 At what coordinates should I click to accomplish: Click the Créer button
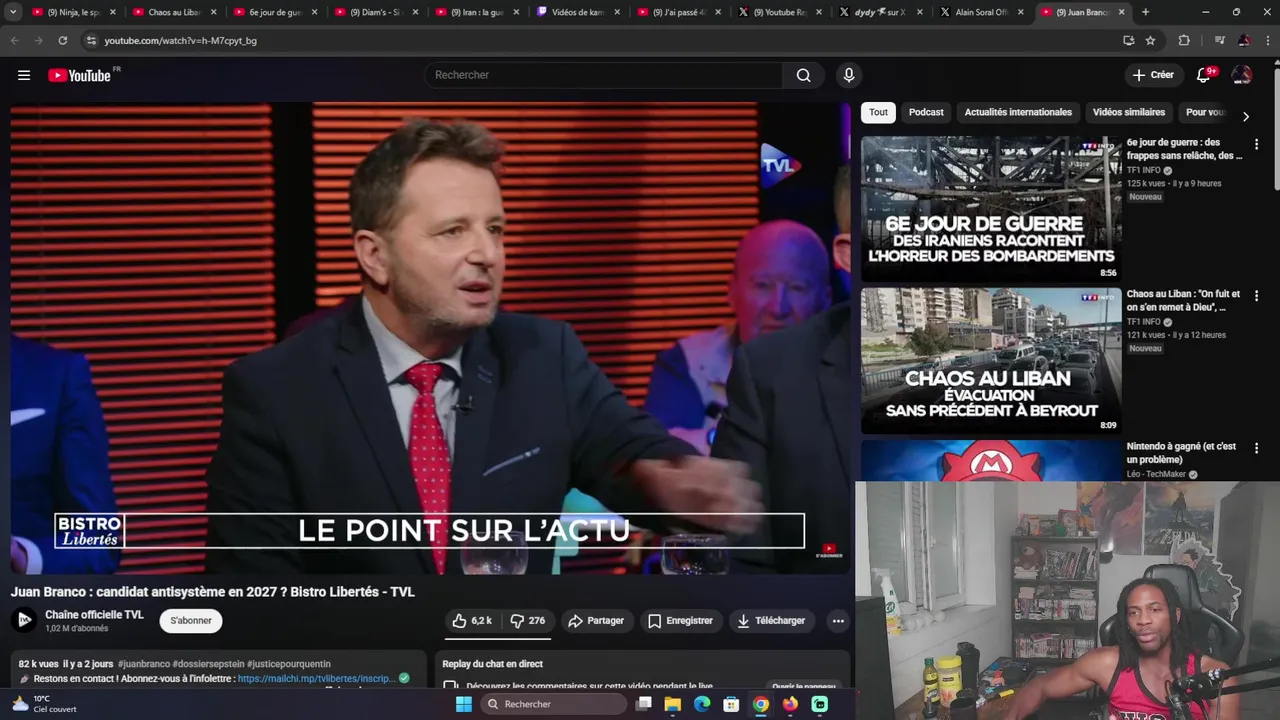tap(1153, 75)
